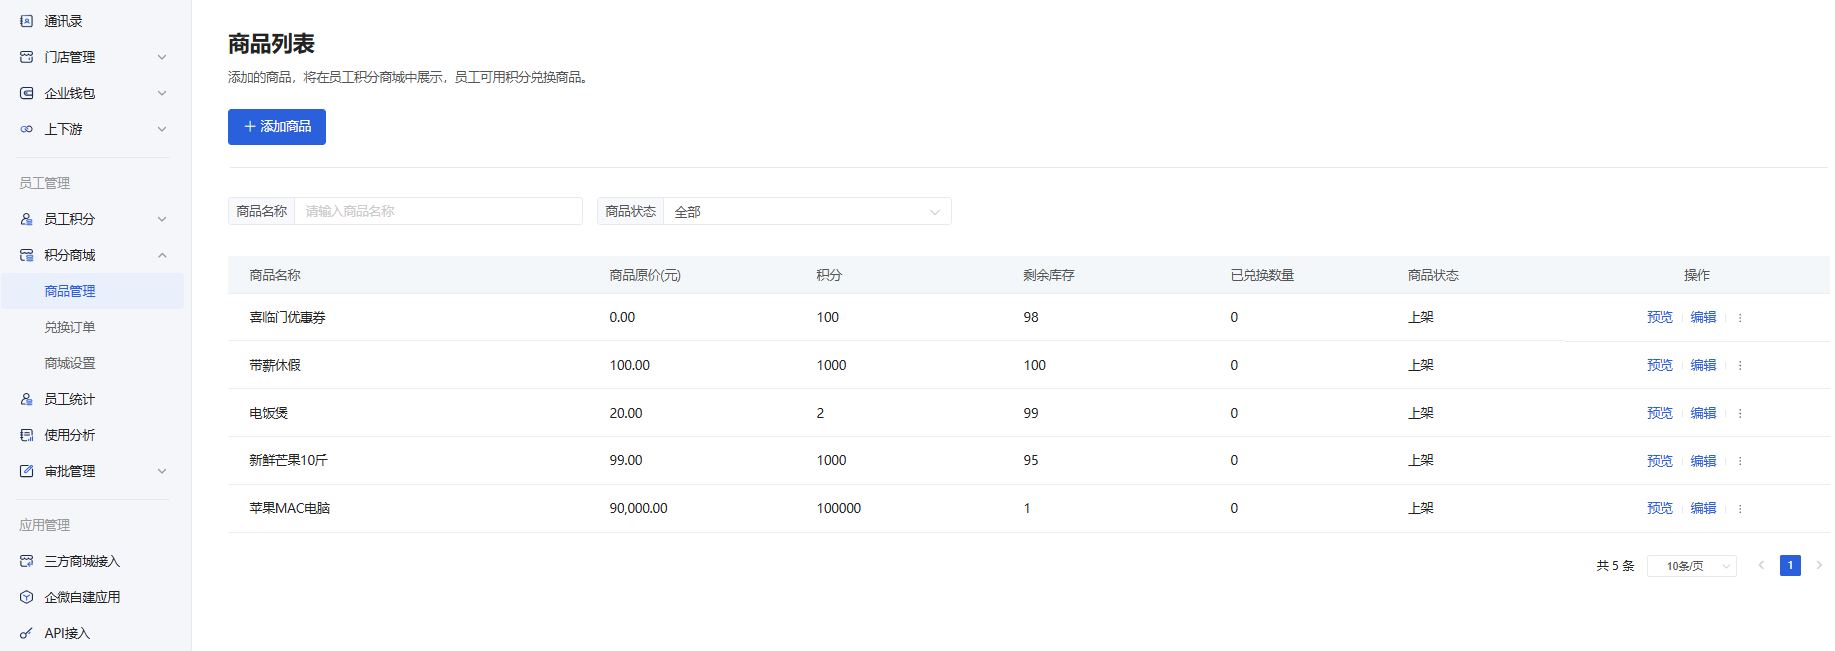1835x651 pixels.
Task: Preview 新鲜芒果10斤 via 预览 link
Action: [x=1660, y=461]
